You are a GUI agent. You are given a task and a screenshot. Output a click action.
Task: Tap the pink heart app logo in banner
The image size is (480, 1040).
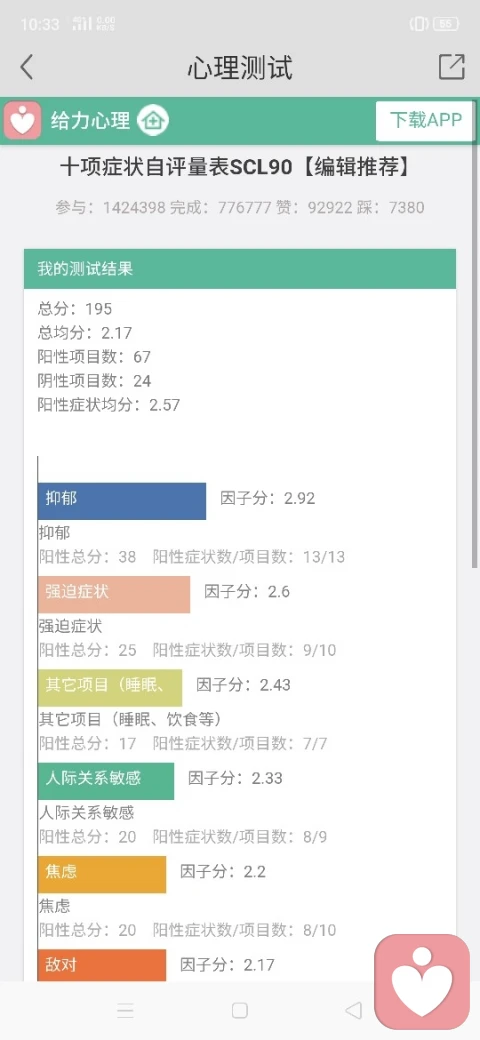pos(23,120)
